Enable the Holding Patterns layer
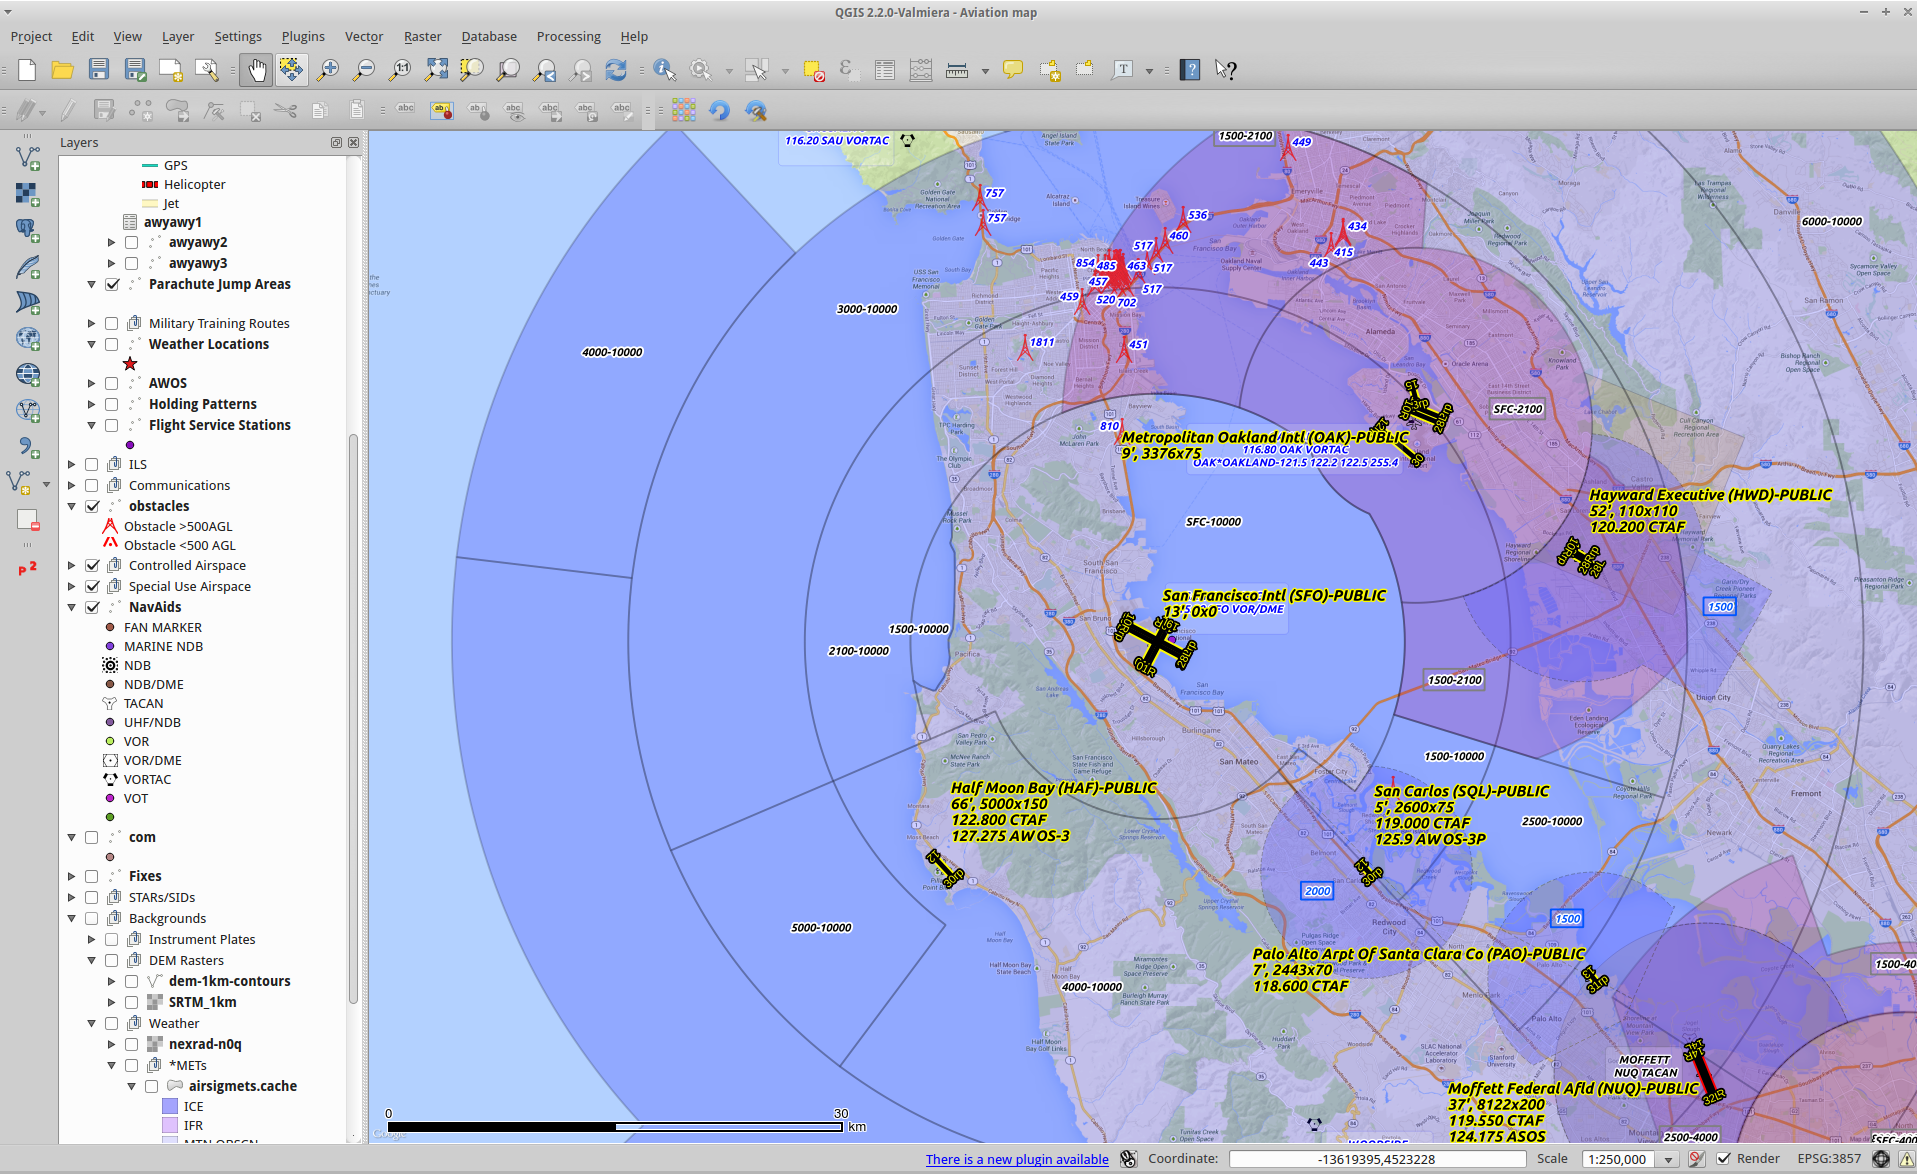This screenshot has width=1917, height=1174. click(x=112, y=404)
